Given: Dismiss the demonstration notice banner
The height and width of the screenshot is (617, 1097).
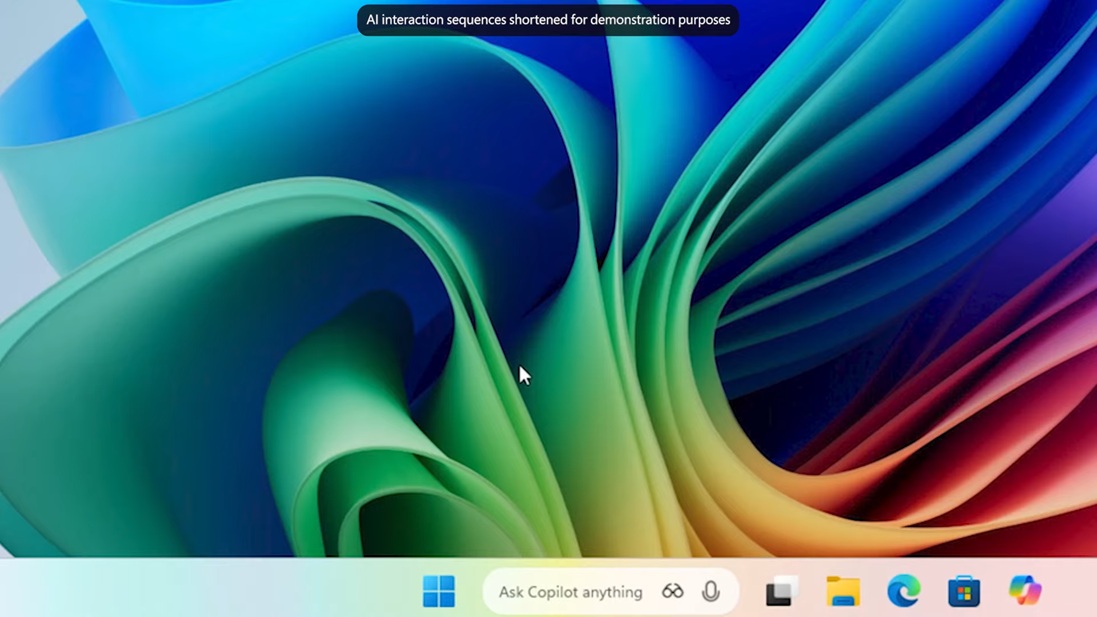Looking at the screenshot, I should [x=547, y=19].
